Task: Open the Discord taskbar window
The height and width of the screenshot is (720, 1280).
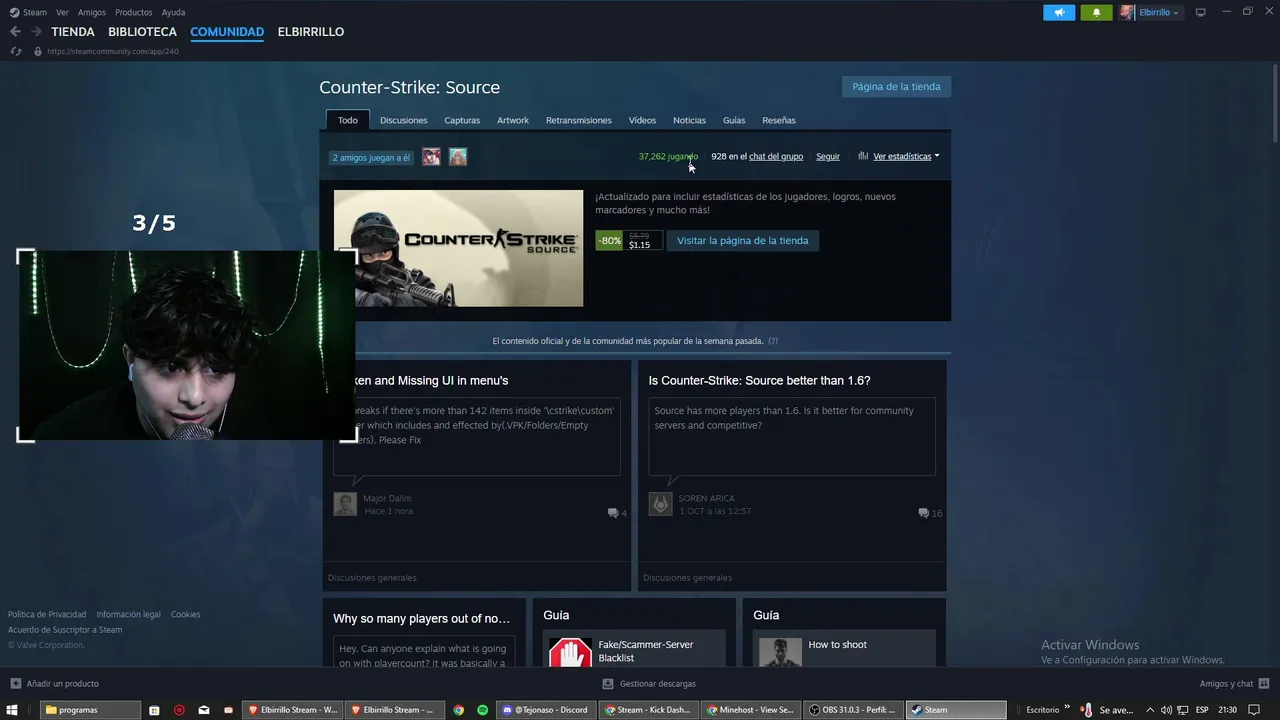Action: pos(546,710)
